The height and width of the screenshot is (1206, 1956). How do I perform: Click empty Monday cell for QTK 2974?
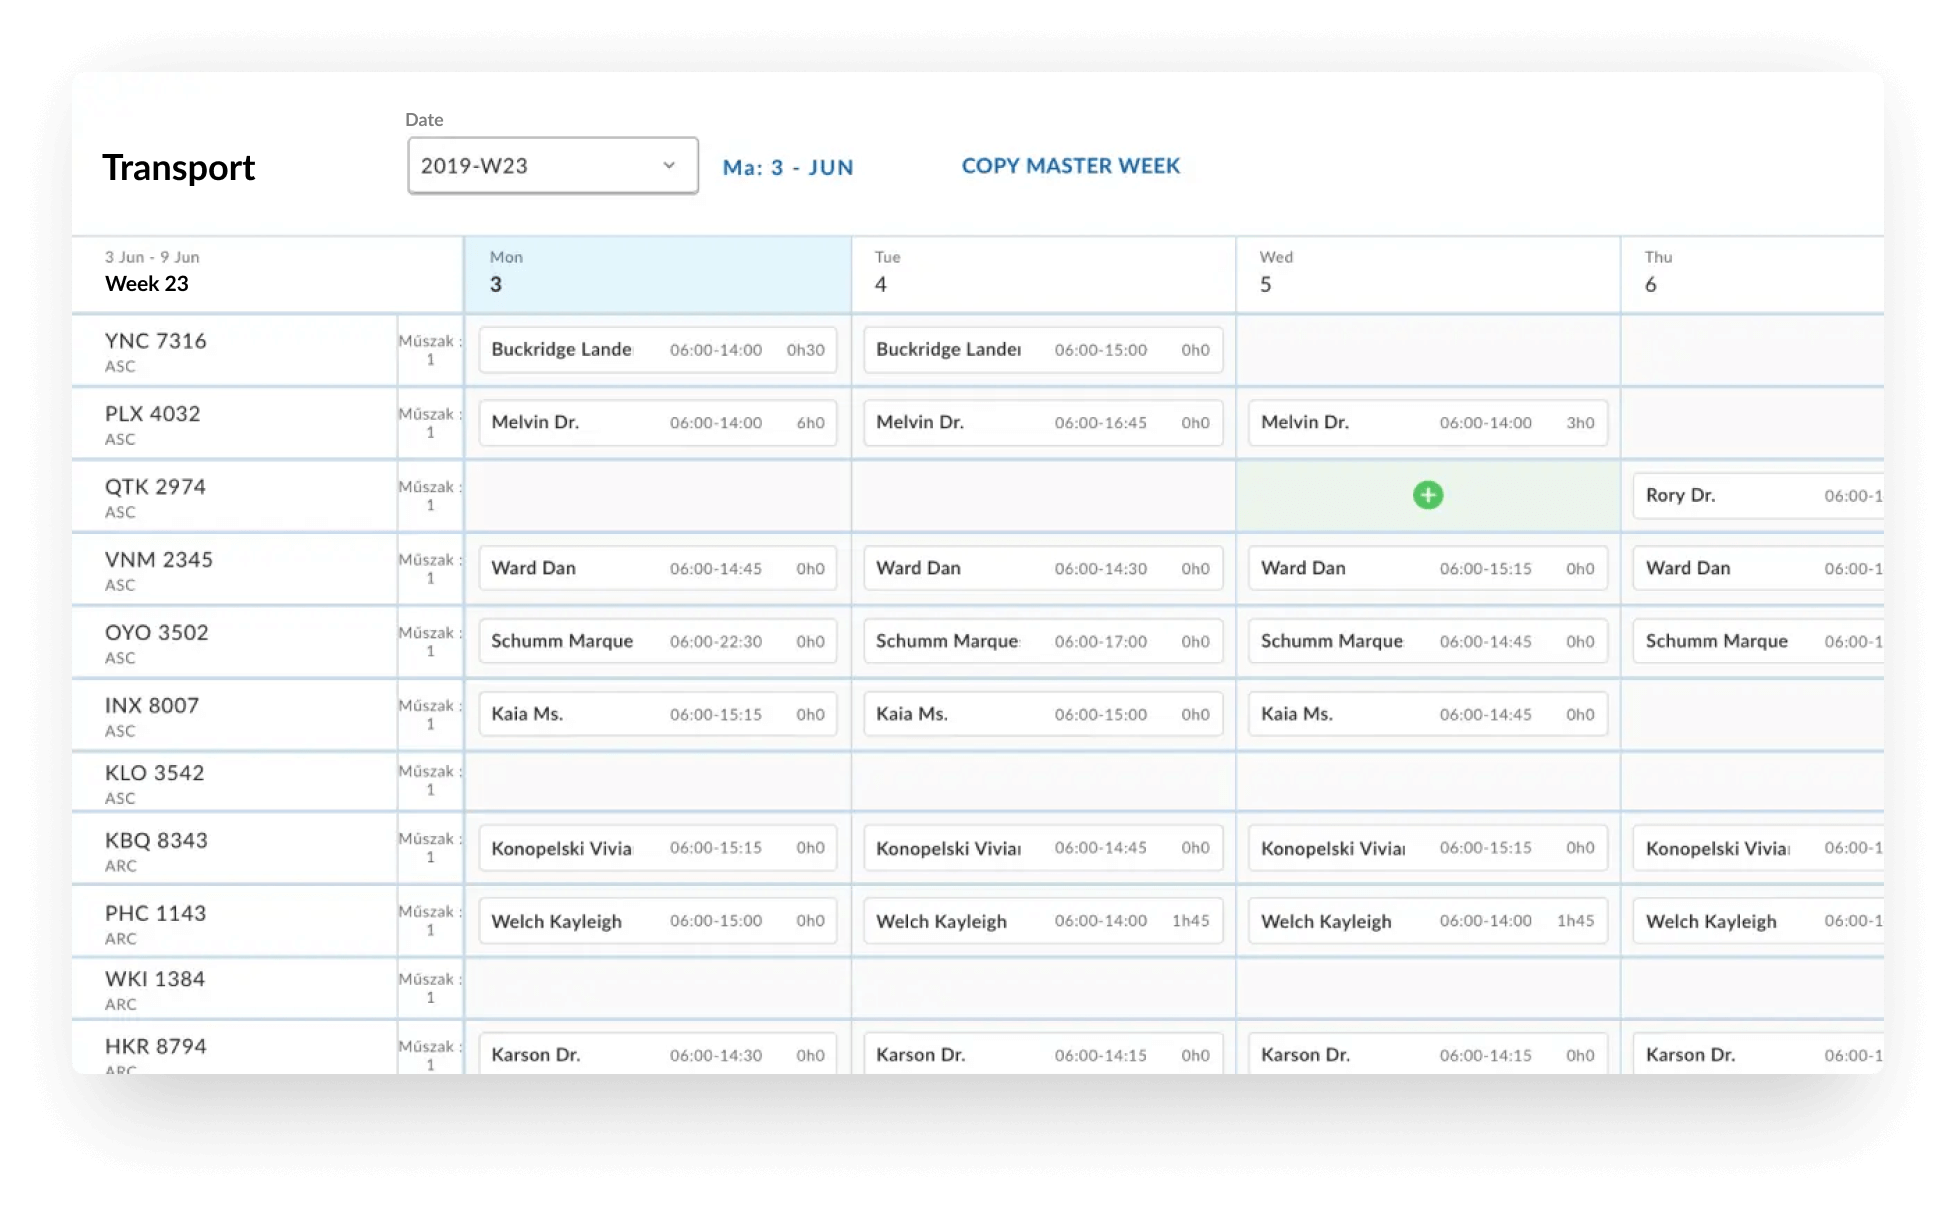[657, 496]
